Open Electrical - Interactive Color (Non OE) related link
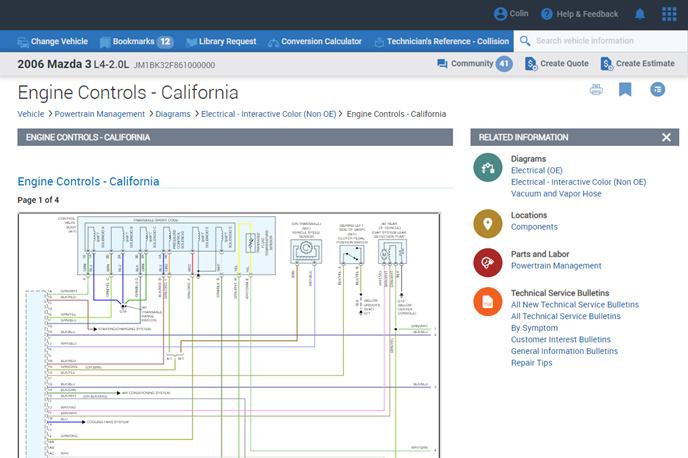 tap(578, 182)
